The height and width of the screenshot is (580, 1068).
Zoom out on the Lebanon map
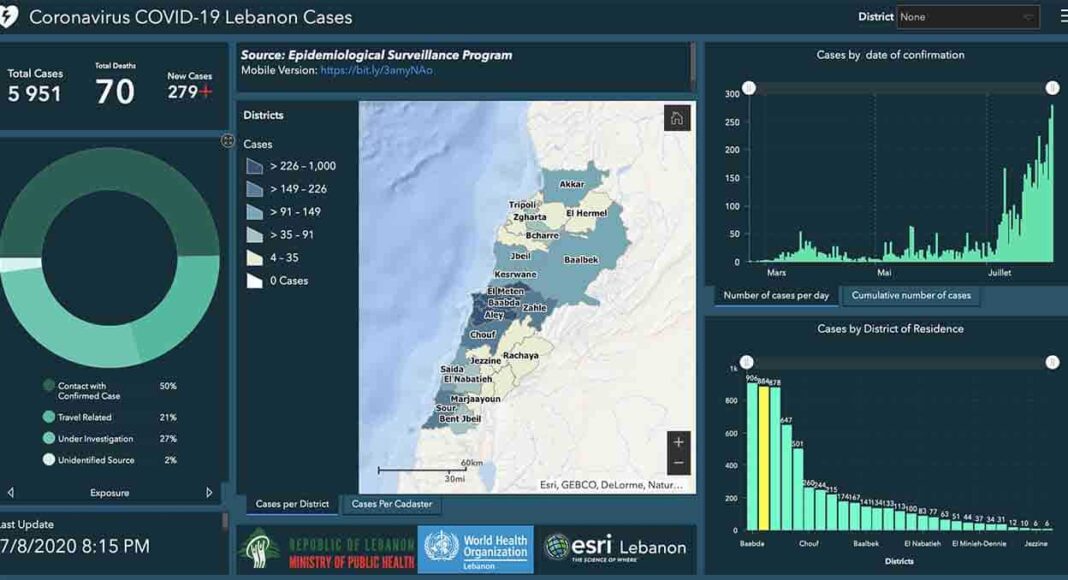679,463
